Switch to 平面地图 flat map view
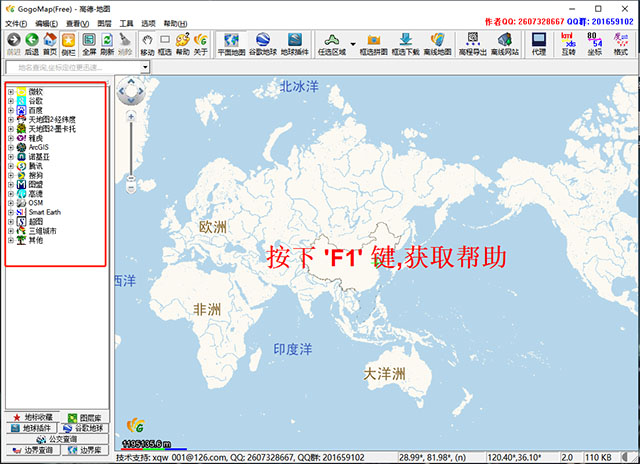Screen dimensions: 640x464 point(231,40)
